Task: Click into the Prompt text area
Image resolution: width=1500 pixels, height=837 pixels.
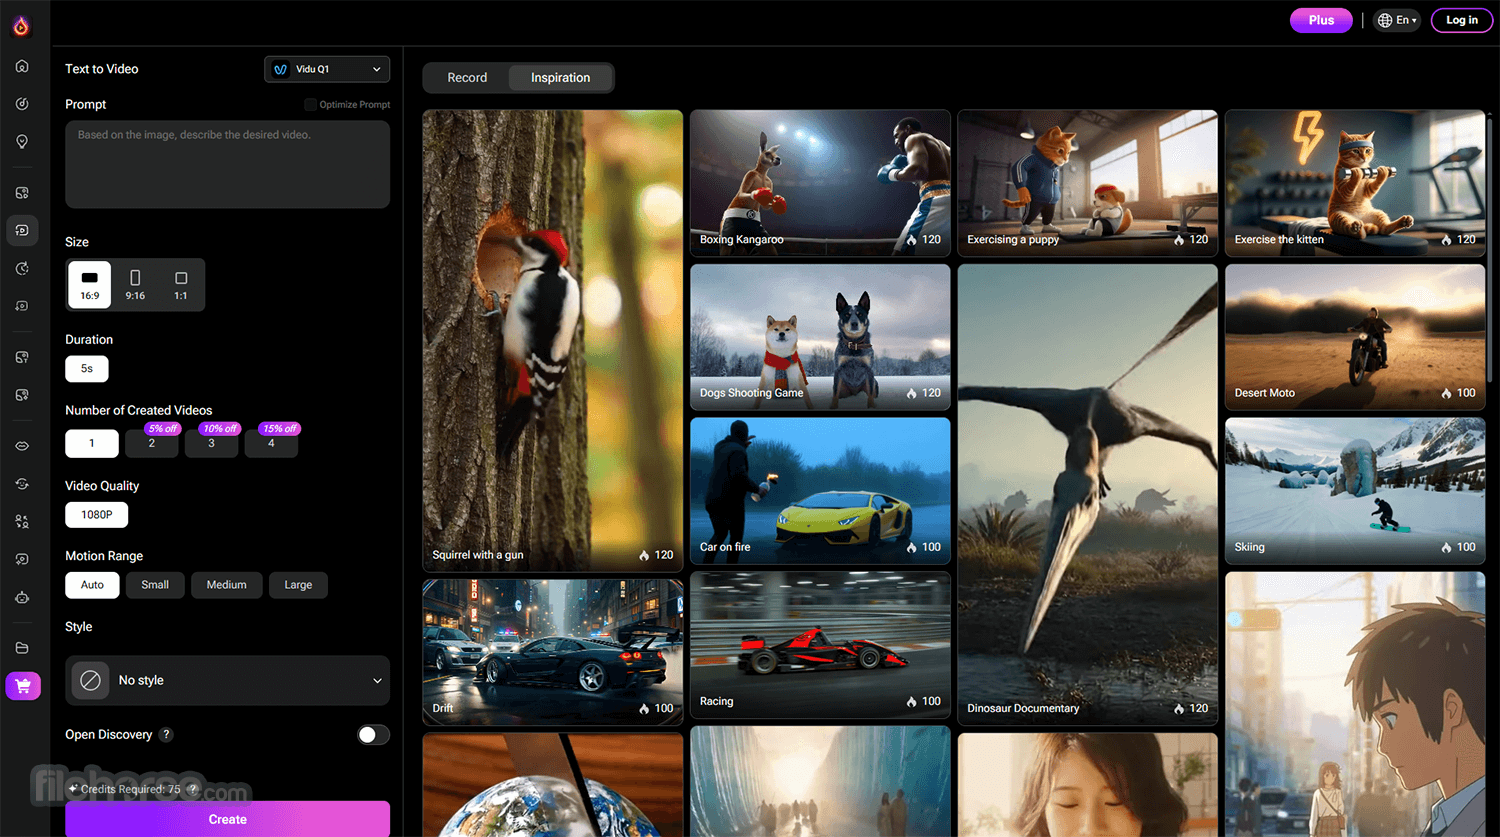Action: pyautogui.click(x=227, y=164)
